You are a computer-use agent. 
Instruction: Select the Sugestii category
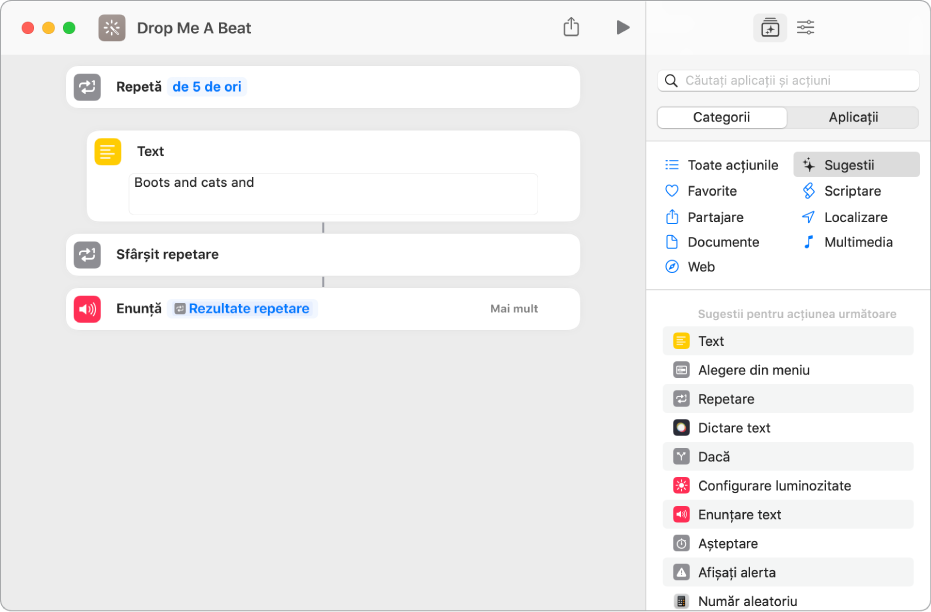click(856, 165)
